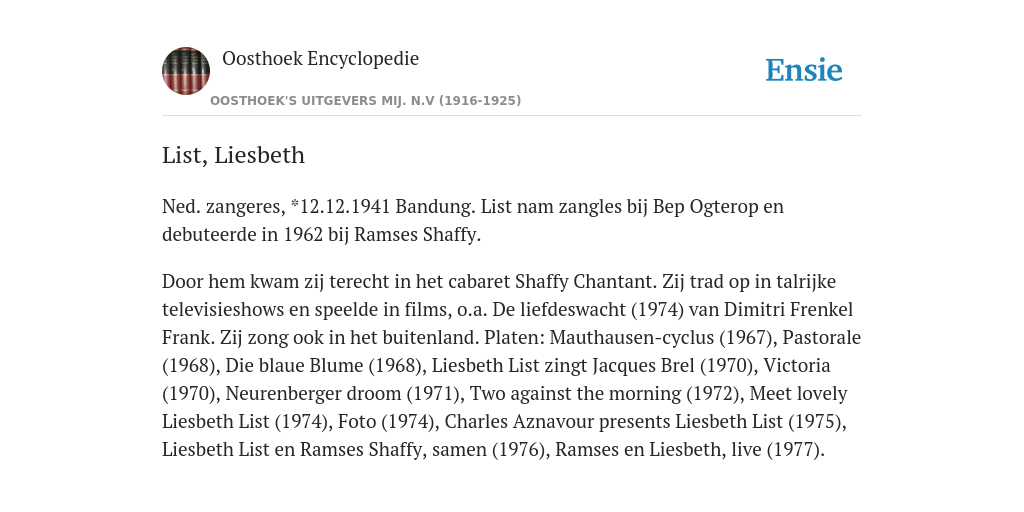Click Liesbeth List zingt Jacques Brel

click(x=563, y=366)
